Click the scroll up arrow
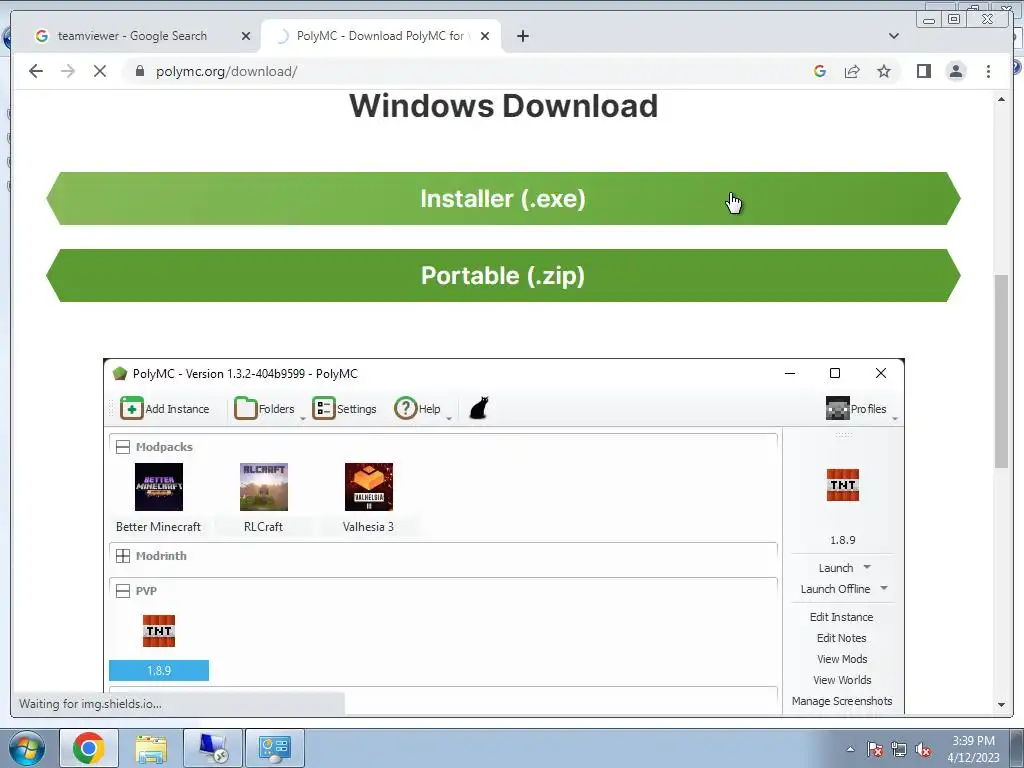Screen dimensions: 1024x768 (x=1001, y=99)
